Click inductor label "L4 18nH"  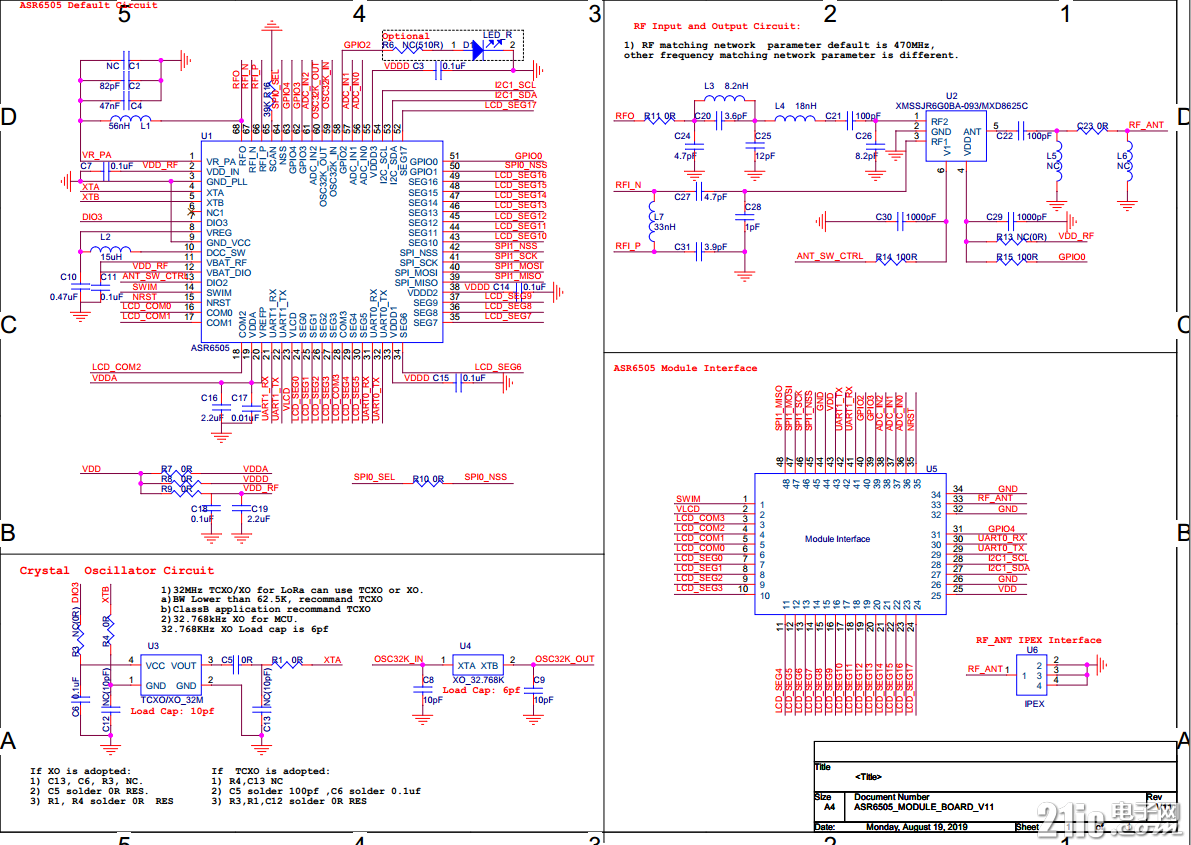pyautogui.click(x=795, y=106)
